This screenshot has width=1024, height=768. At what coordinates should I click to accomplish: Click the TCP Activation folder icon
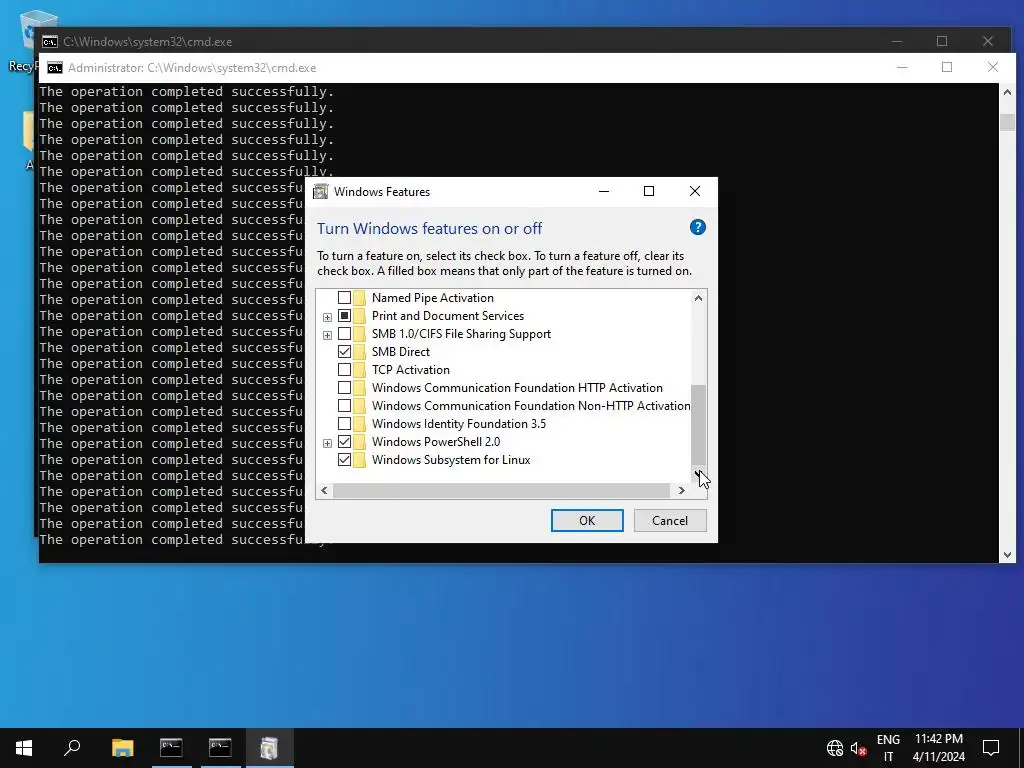tap(360, 370)
